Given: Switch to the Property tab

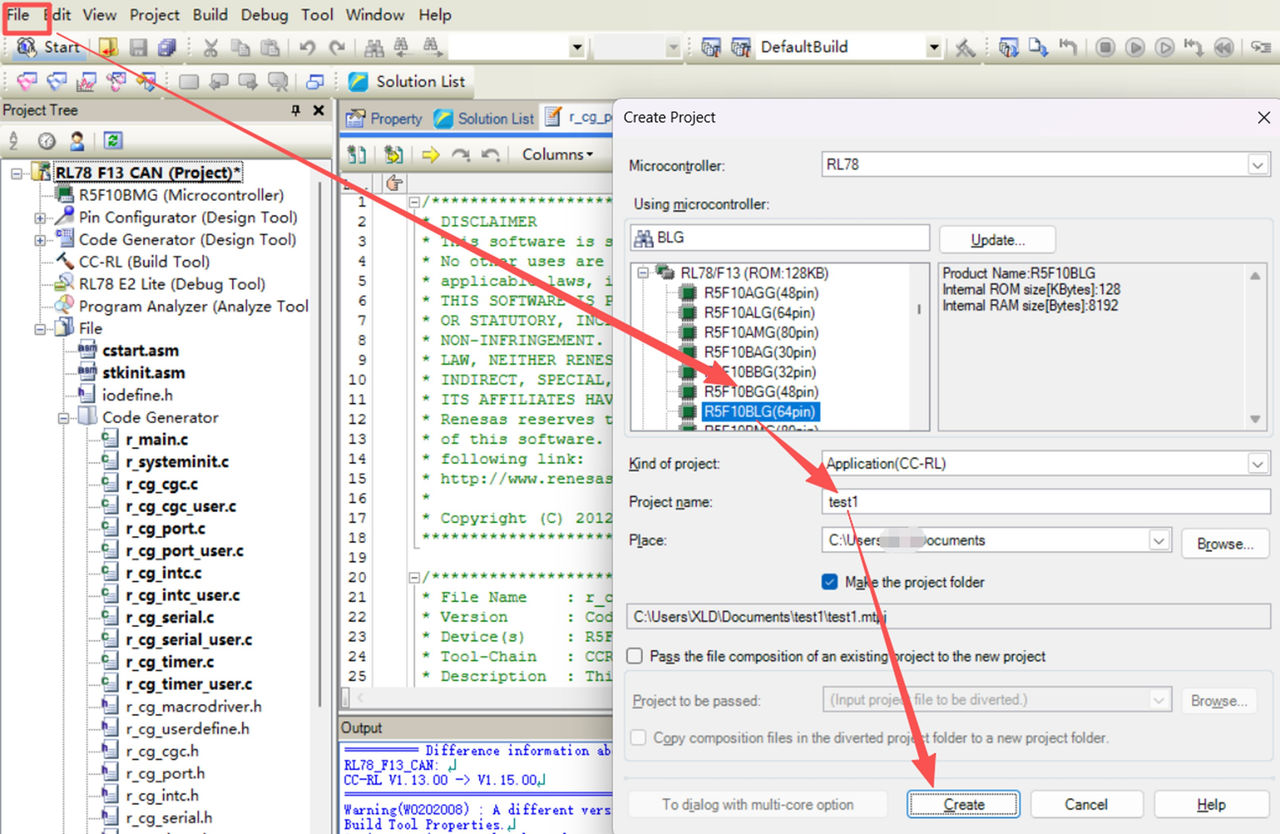Looking at the screenshot, I should pyautogui.click(x=385, y=118).
